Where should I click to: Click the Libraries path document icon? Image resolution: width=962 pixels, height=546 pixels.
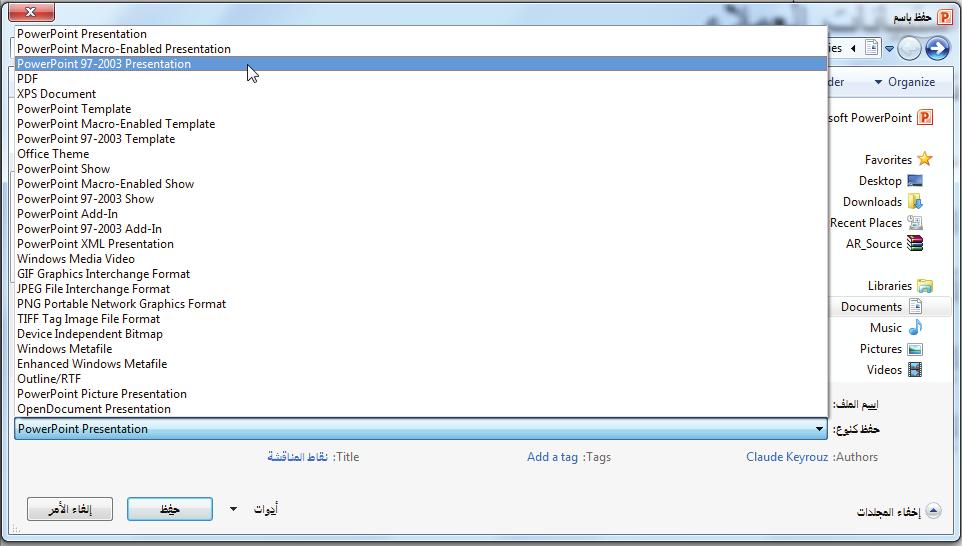[x=872, y=47]
